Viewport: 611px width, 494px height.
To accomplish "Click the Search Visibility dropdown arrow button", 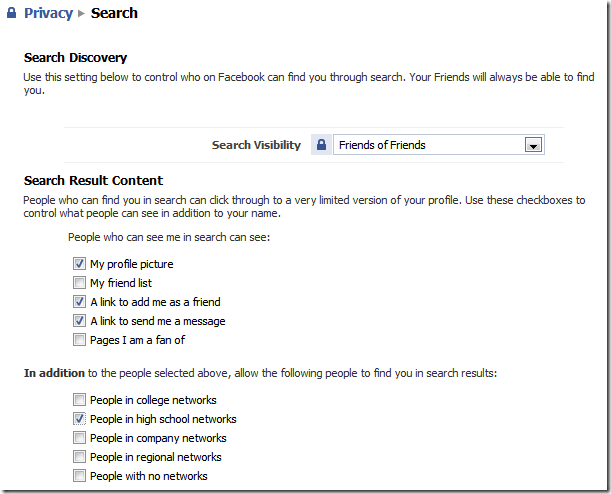I will (x=535, y=145).
